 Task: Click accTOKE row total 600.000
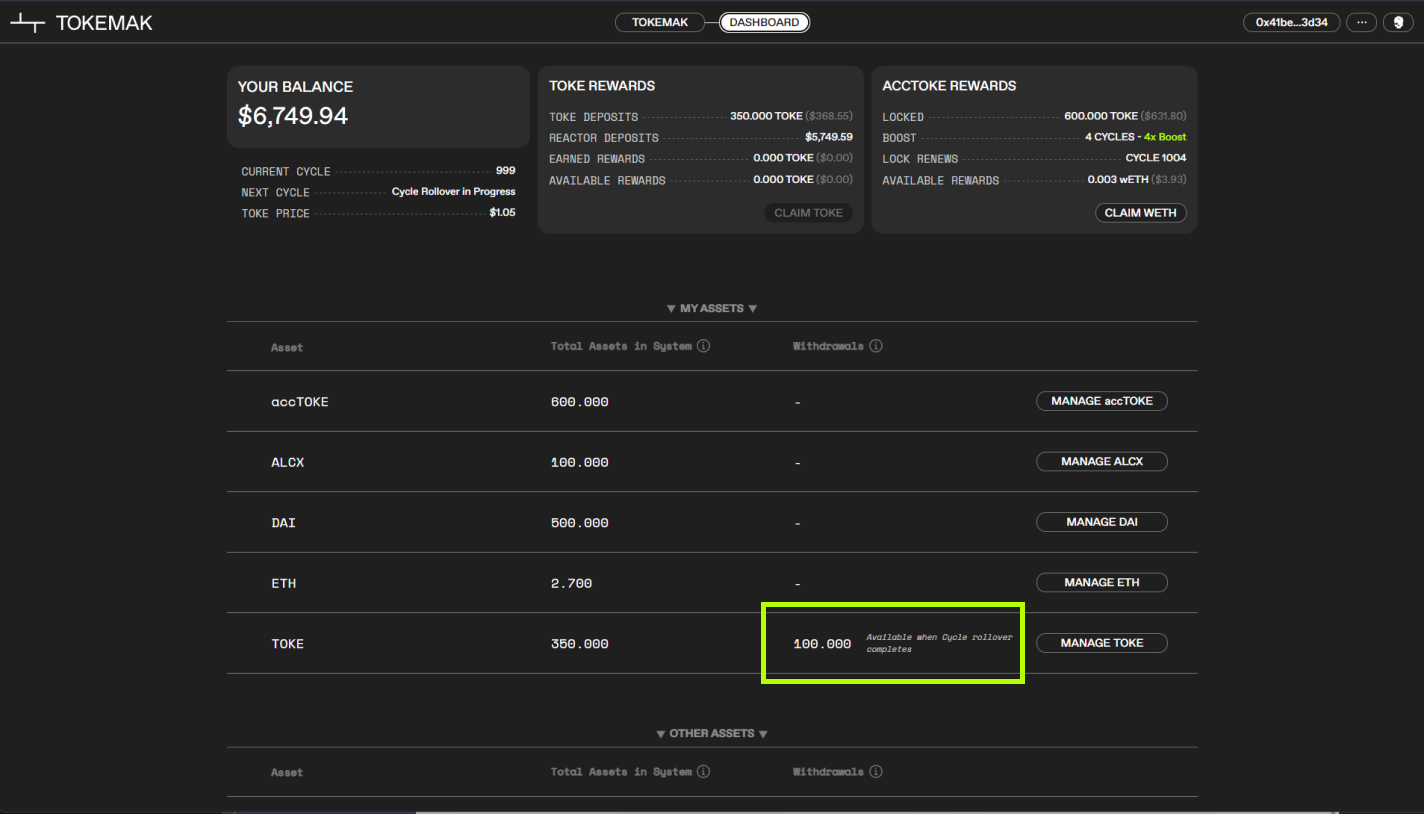(580, 402)
